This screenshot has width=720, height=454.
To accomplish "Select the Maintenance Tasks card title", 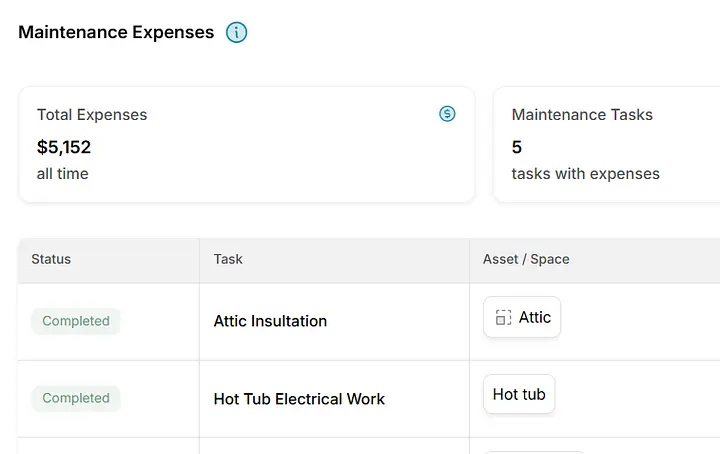I will click(x=582, y=115).
